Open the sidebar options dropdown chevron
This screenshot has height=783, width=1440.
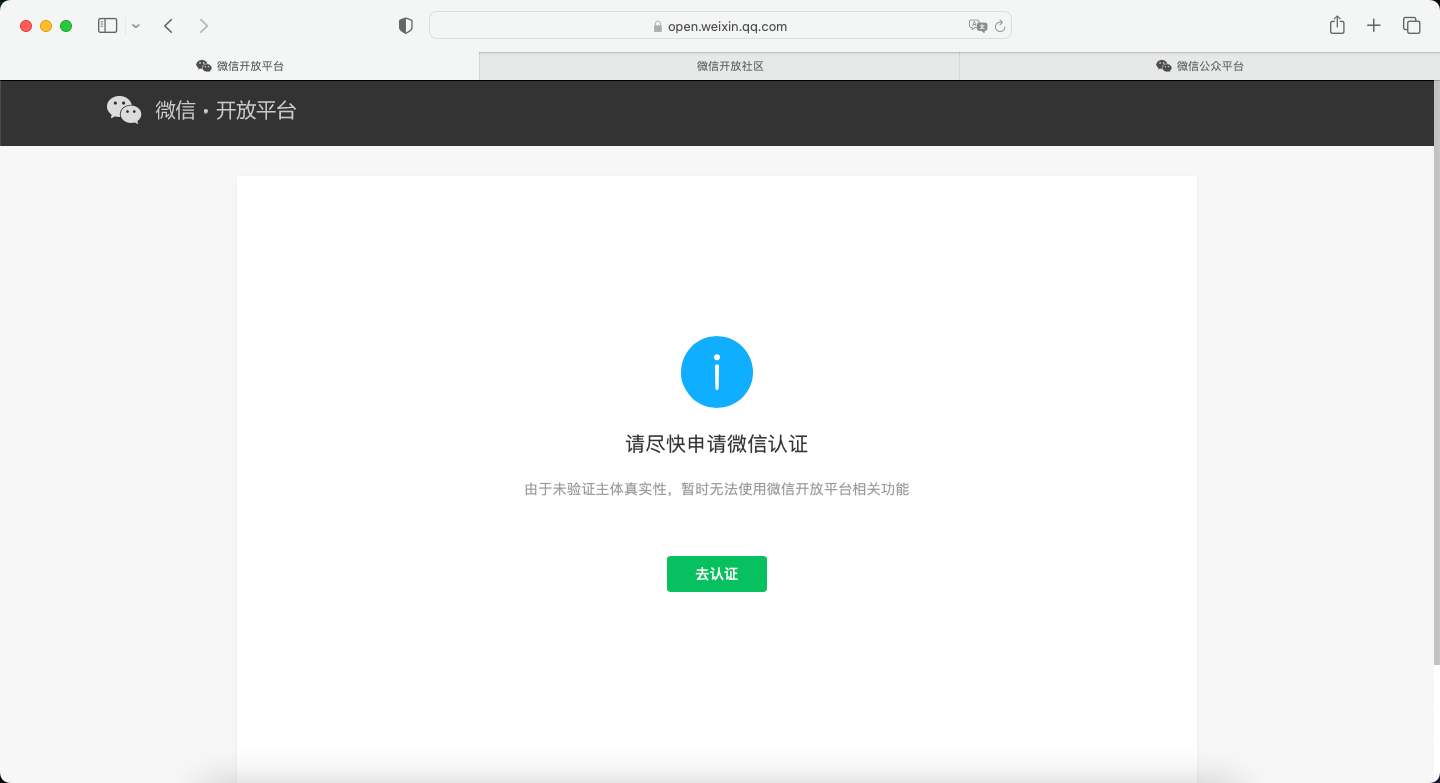click(x=136, y=26)
